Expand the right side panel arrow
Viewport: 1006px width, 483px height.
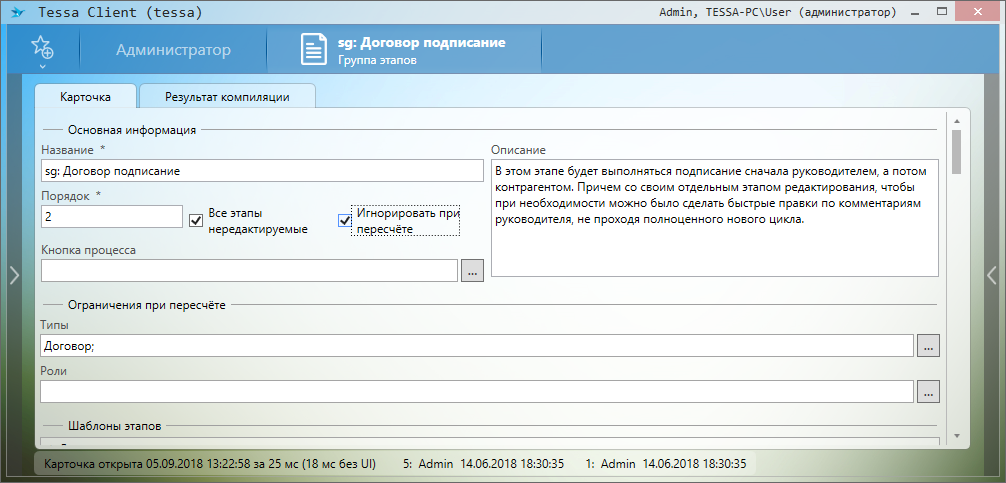992,275
